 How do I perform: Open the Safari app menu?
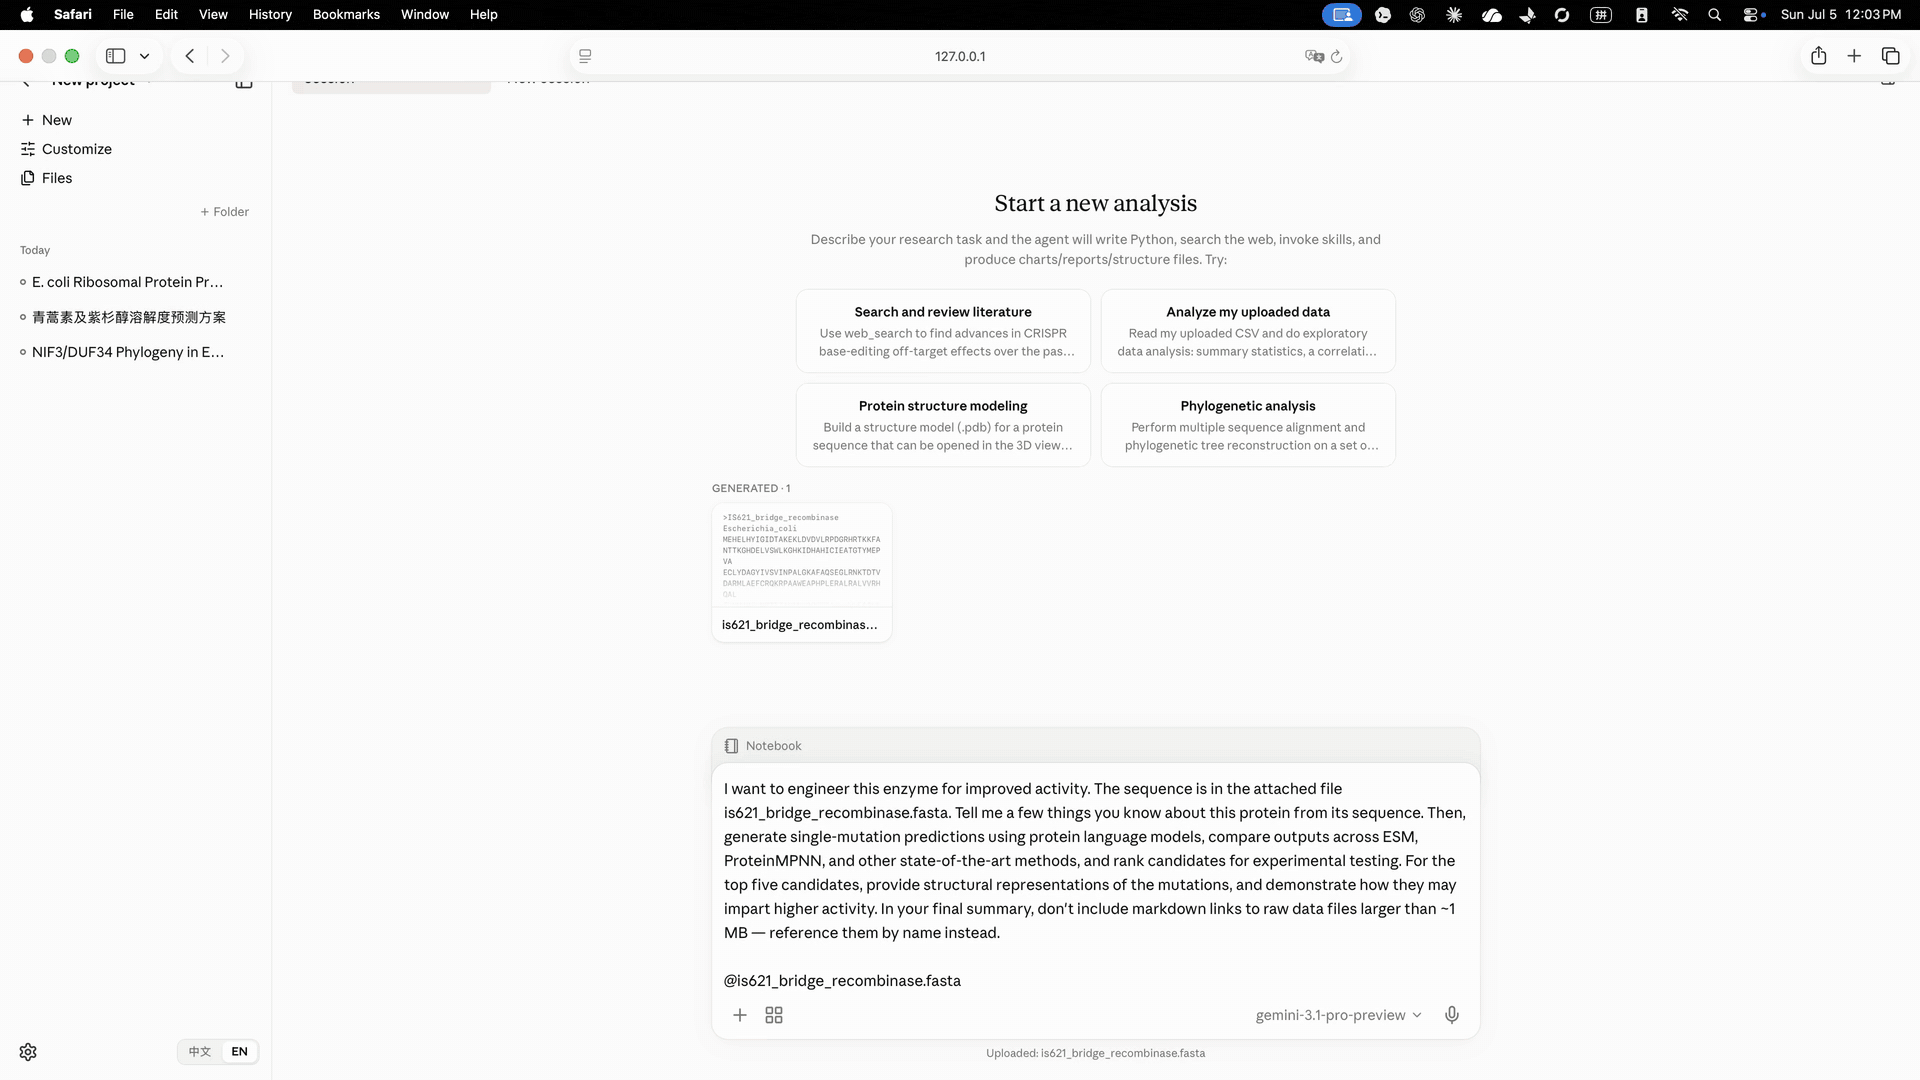pyautogui.click(x=73, y=15)
